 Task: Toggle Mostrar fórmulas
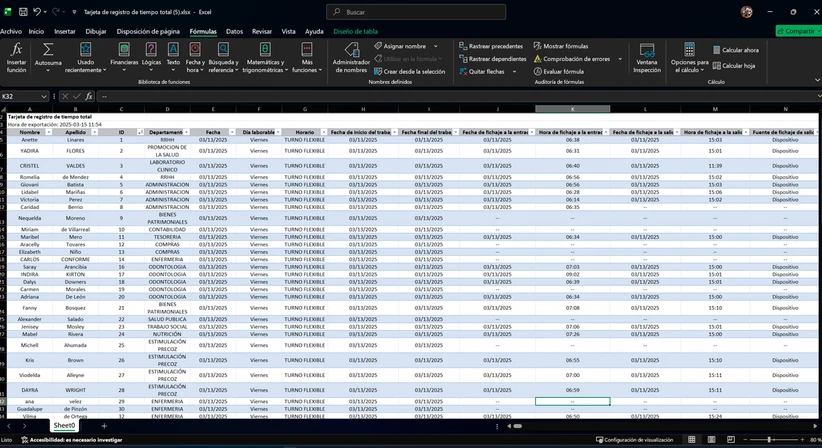[561, 46]
